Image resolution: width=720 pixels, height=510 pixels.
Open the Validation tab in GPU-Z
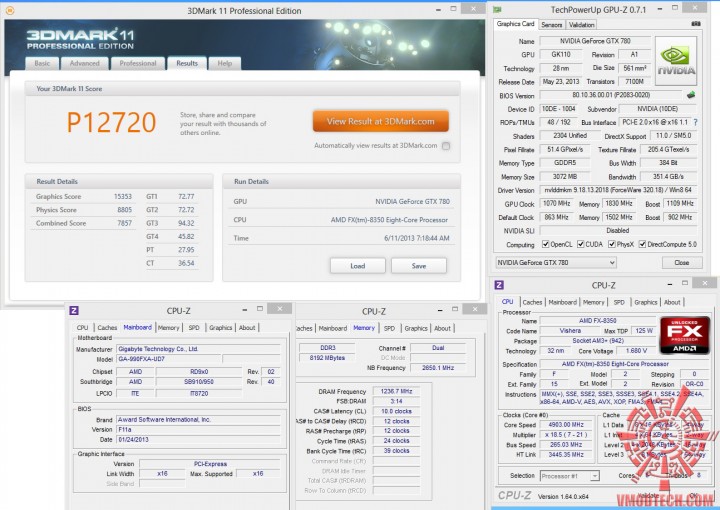(581, 25)
